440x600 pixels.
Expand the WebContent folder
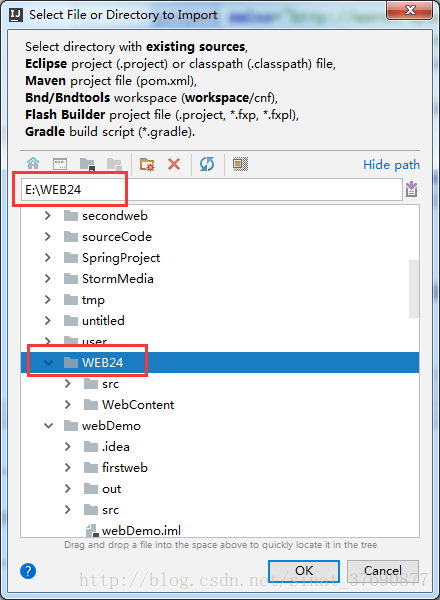pos(68,404)
